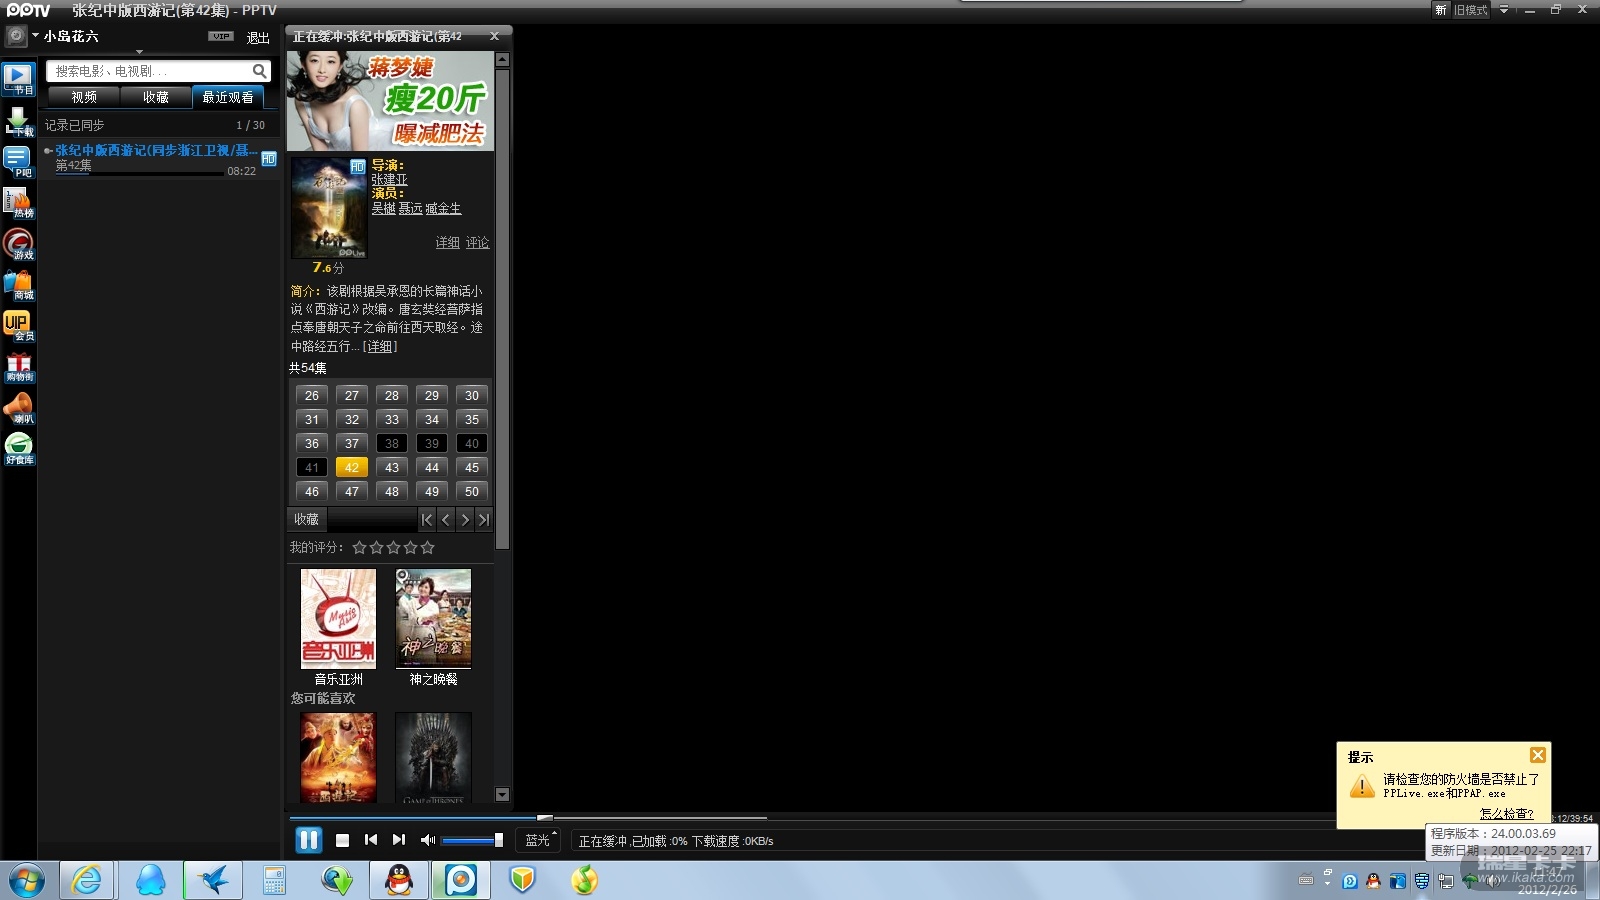1600x900 pixels.
Task: Switch to the 收藏 tab
Action: pyautogui.click(x=156, y=97)
